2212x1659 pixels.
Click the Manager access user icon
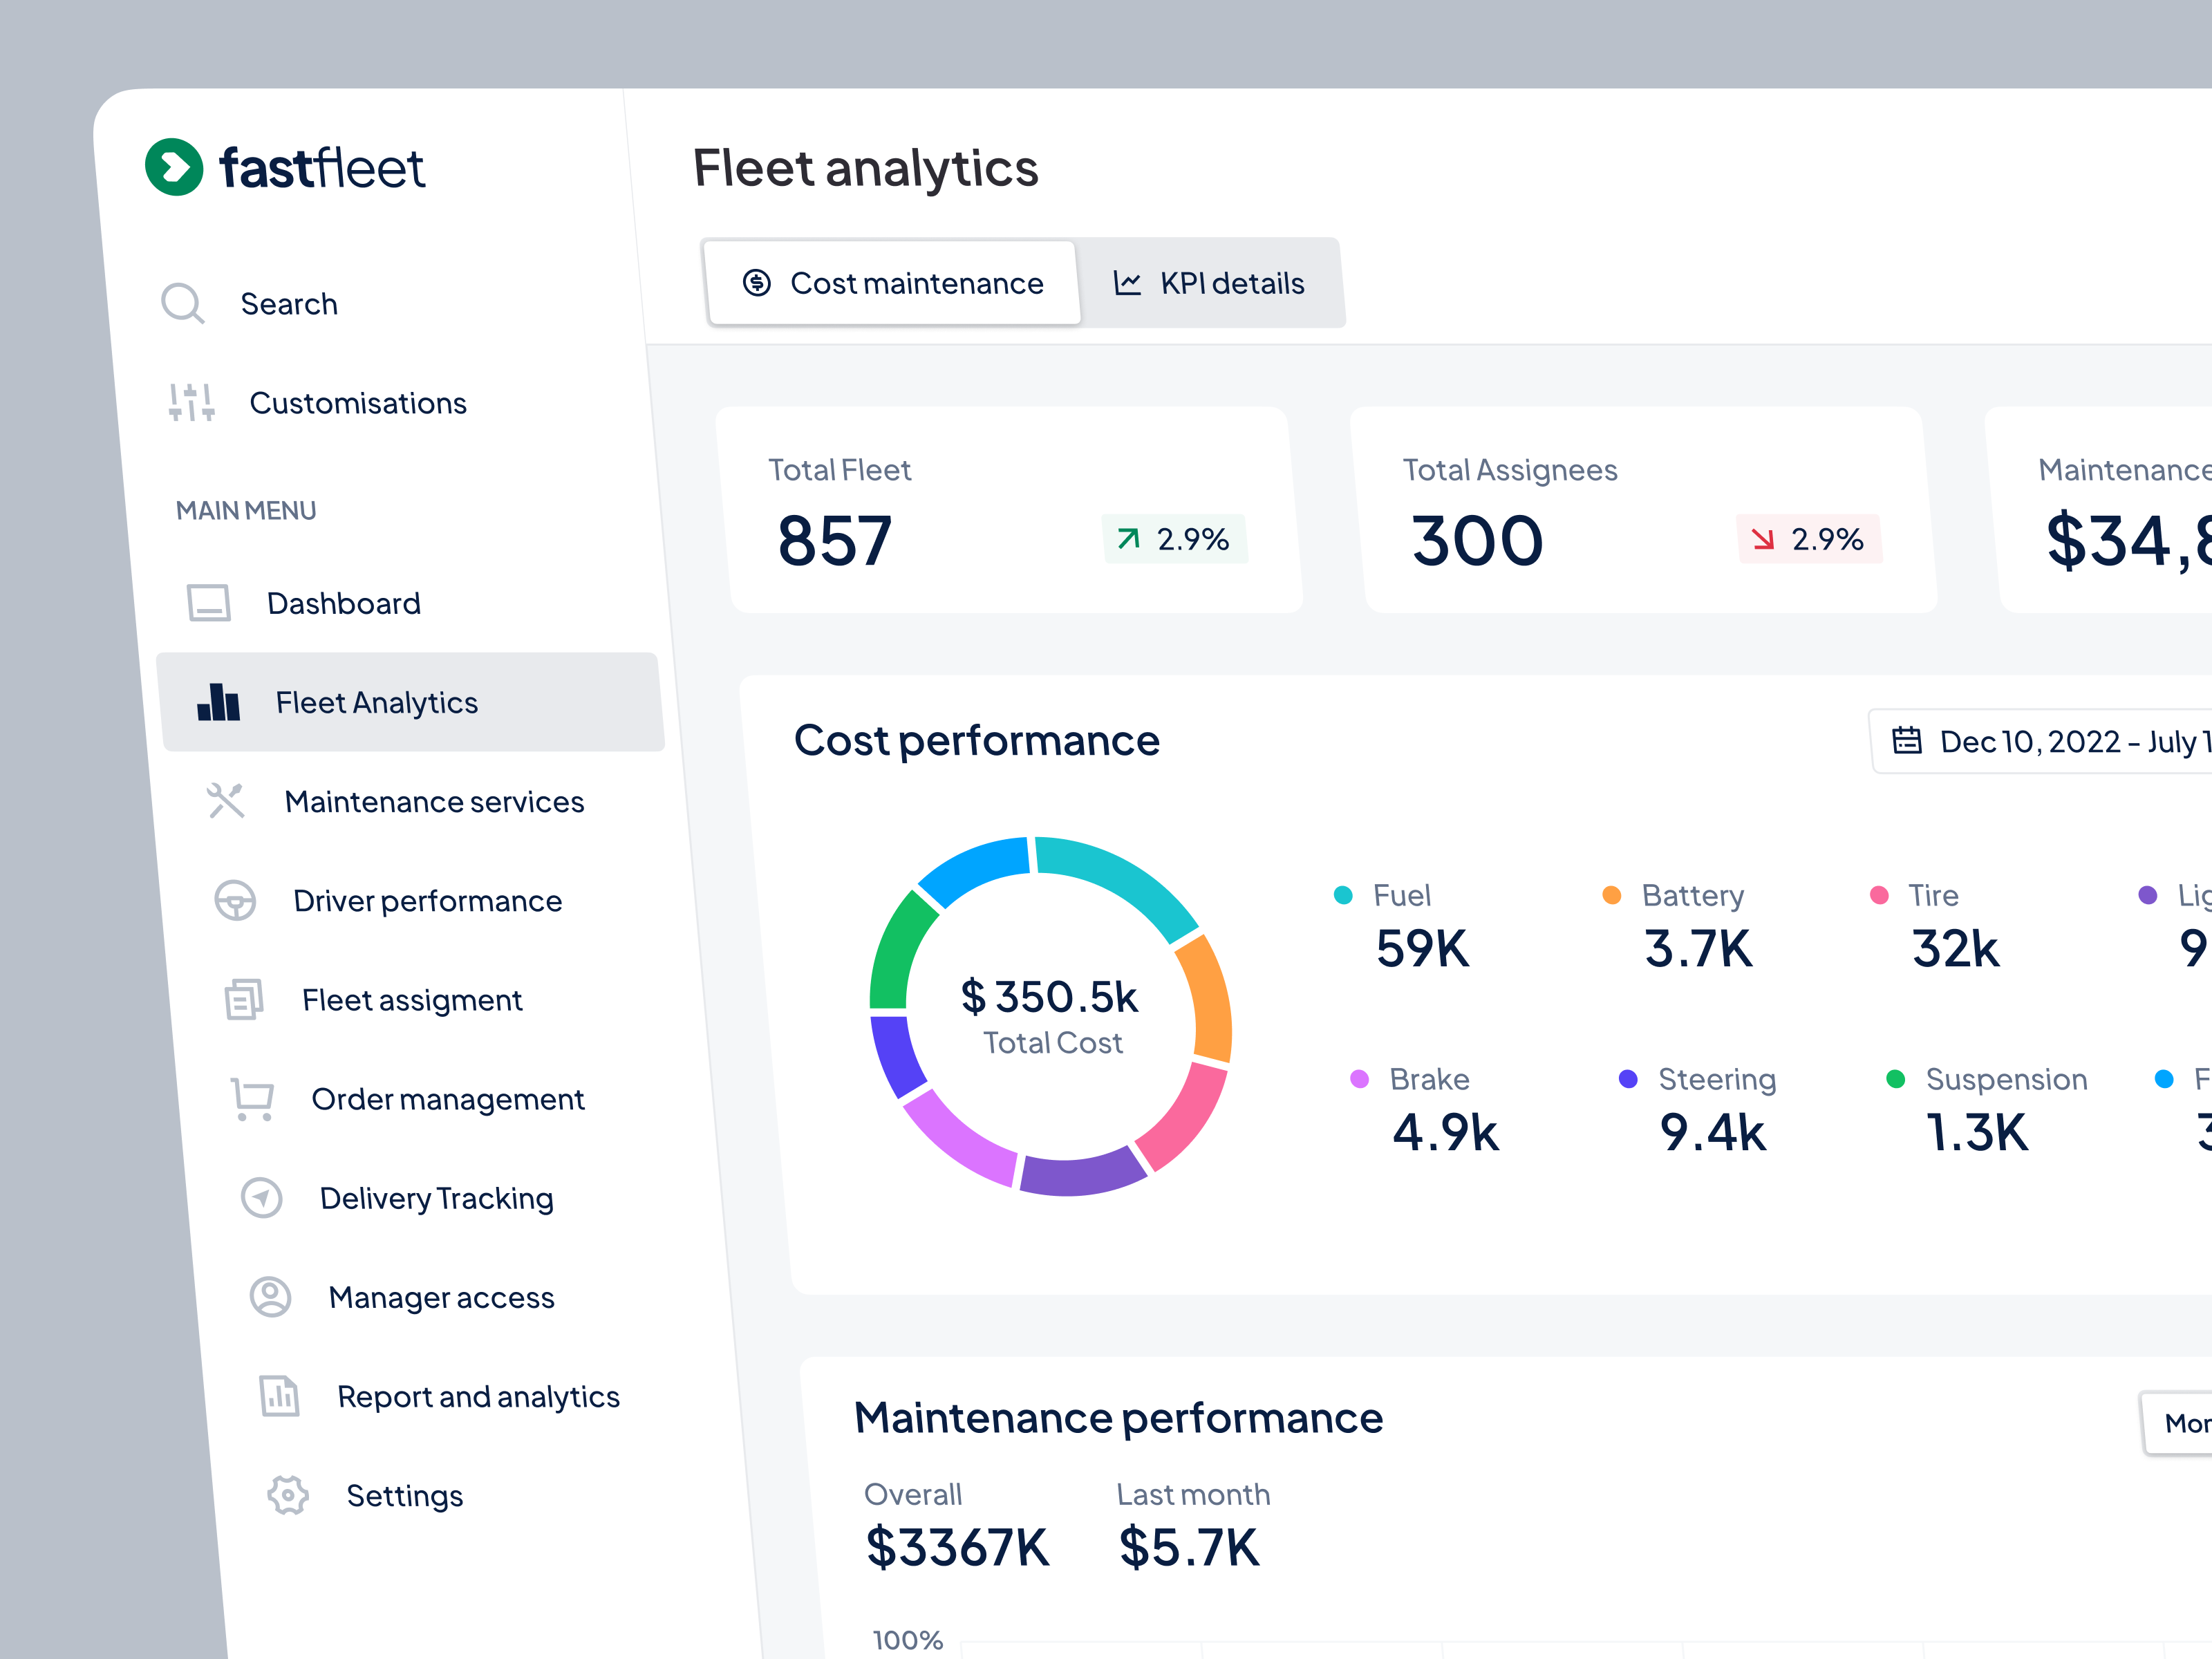[x=269, y=1296]
